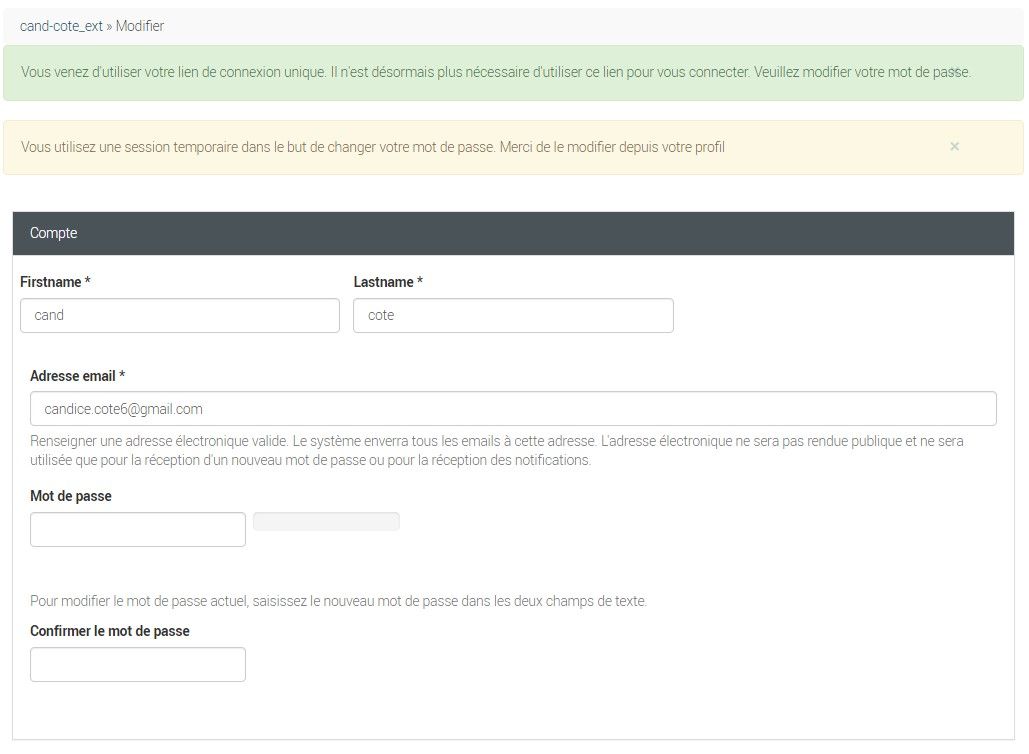Viewport: 1029px width, 754px height.
Task: Click the green one-time login link message
Action: [495, 72]
